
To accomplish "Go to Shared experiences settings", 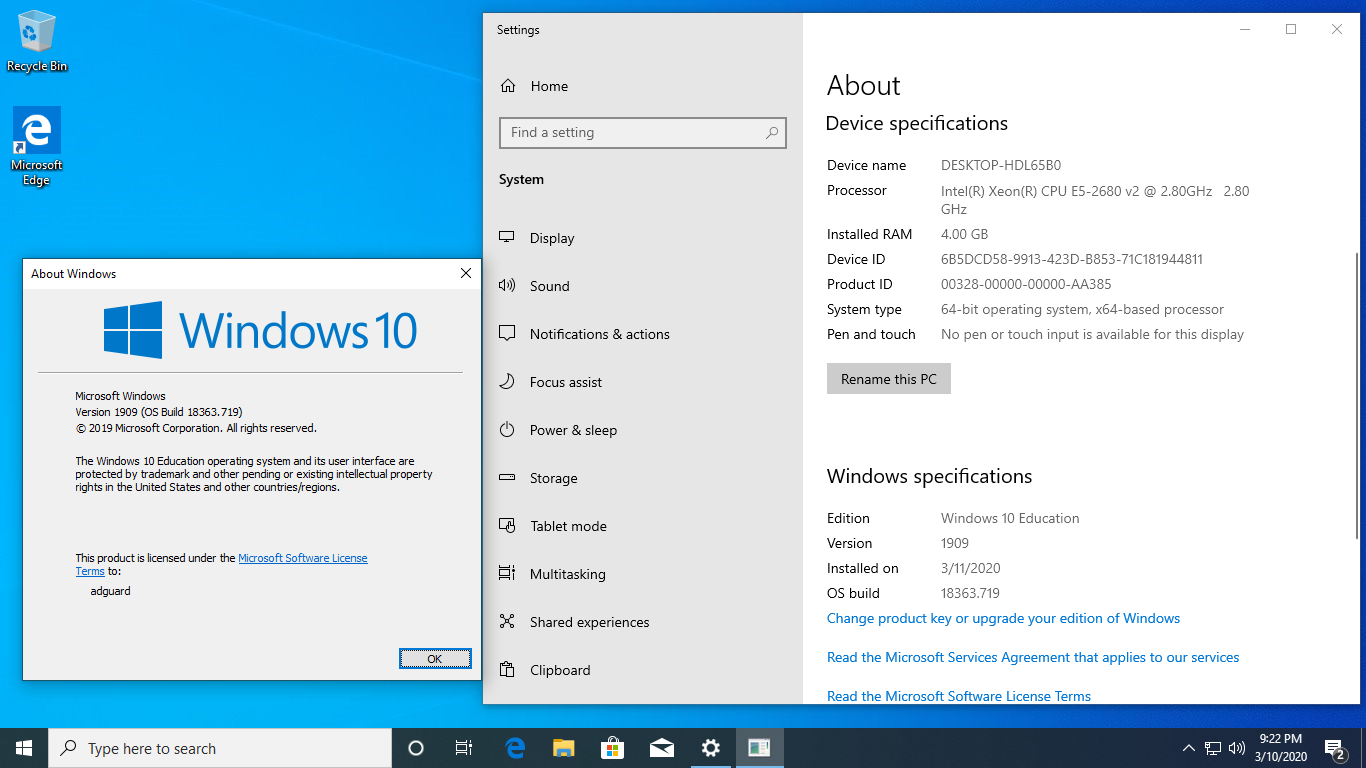I will (642, 622).
